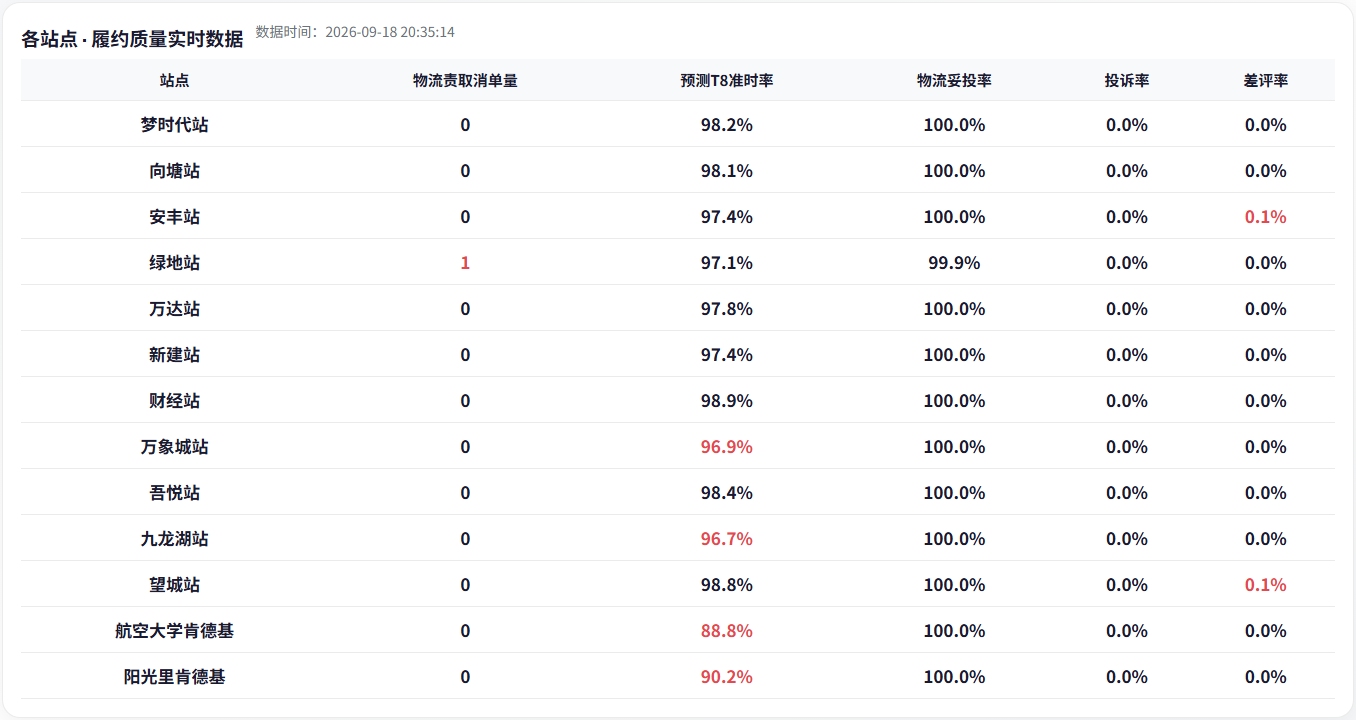Click the 预测T8准时率 column header
The image size is (1356, 720).
[727, 80]
